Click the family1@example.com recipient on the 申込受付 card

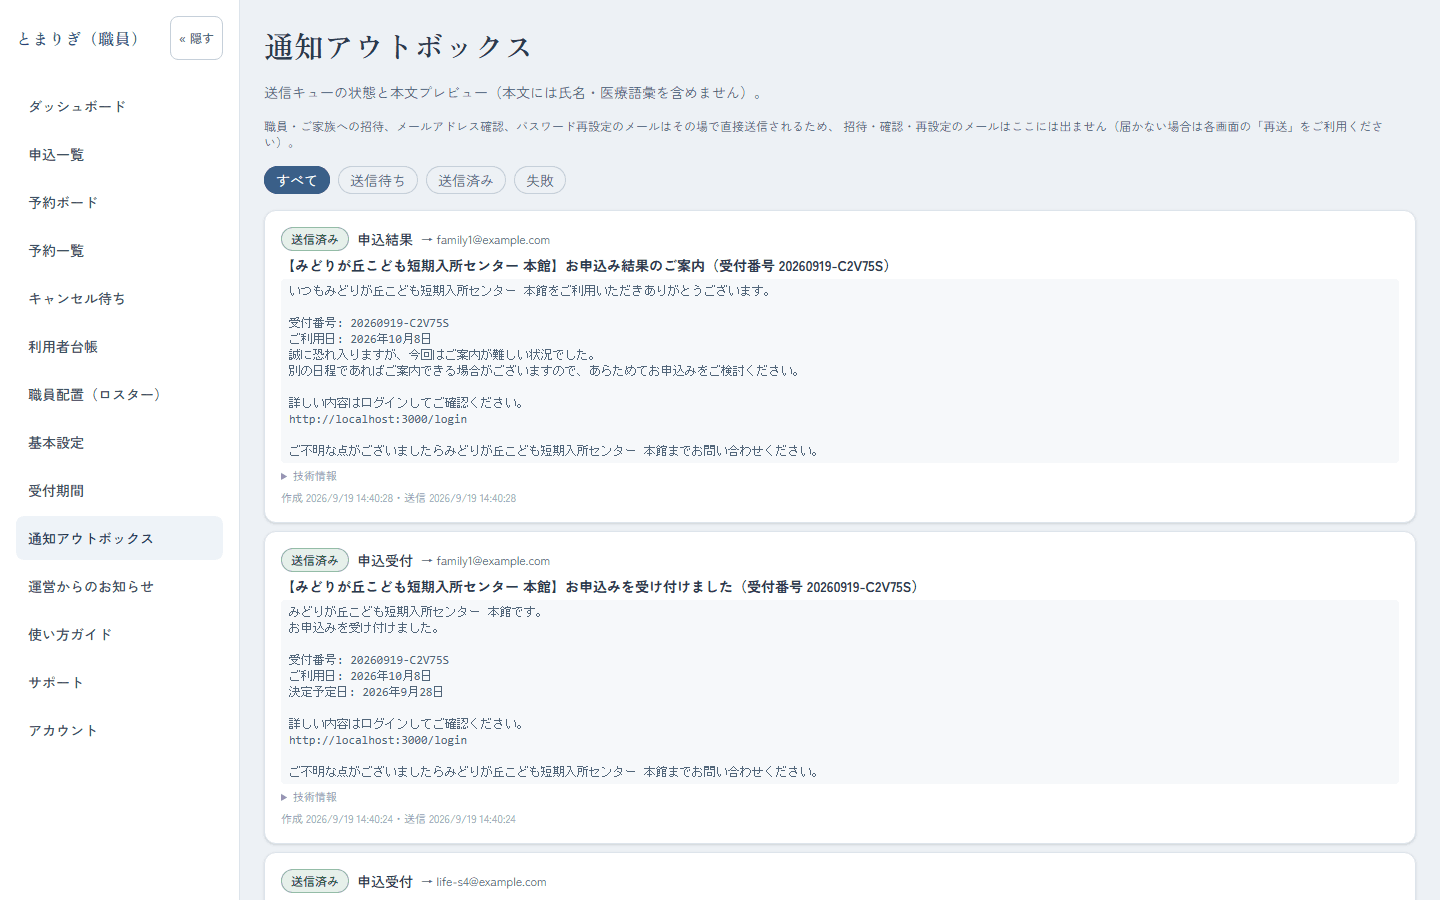pyautogui.click(x=493, y=561)
